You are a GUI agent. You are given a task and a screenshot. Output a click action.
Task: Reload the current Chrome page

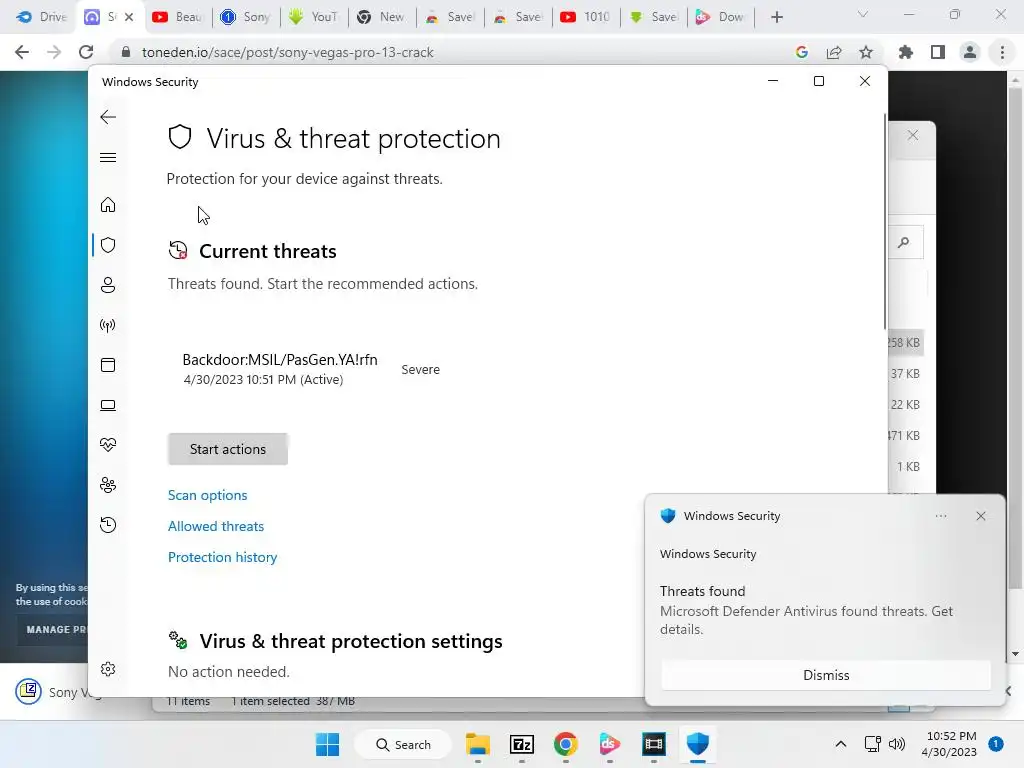86,52
